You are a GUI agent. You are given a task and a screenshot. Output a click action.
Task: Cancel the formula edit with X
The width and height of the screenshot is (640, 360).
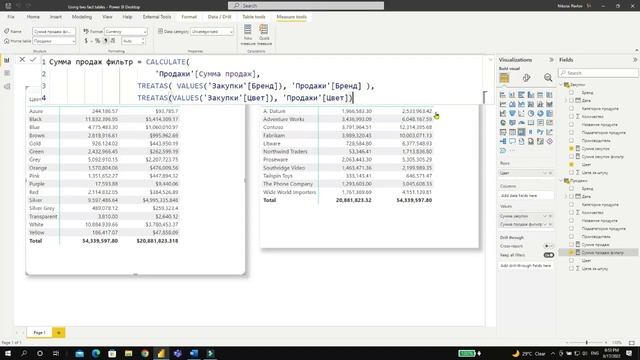[22, 60]
